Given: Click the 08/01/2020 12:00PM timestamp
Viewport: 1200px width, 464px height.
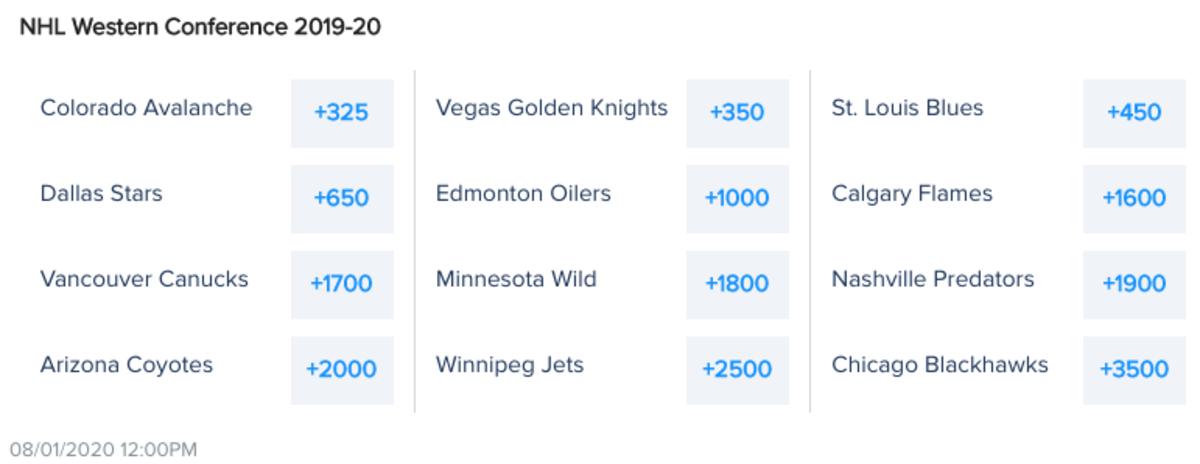Looking at the screenshot, I should point(104,450).
